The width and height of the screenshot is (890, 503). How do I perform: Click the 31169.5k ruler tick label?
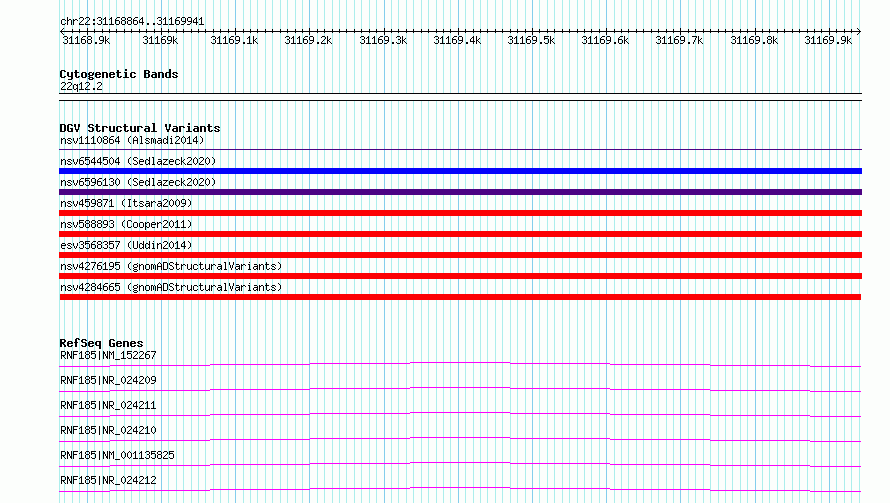[531, 40]
